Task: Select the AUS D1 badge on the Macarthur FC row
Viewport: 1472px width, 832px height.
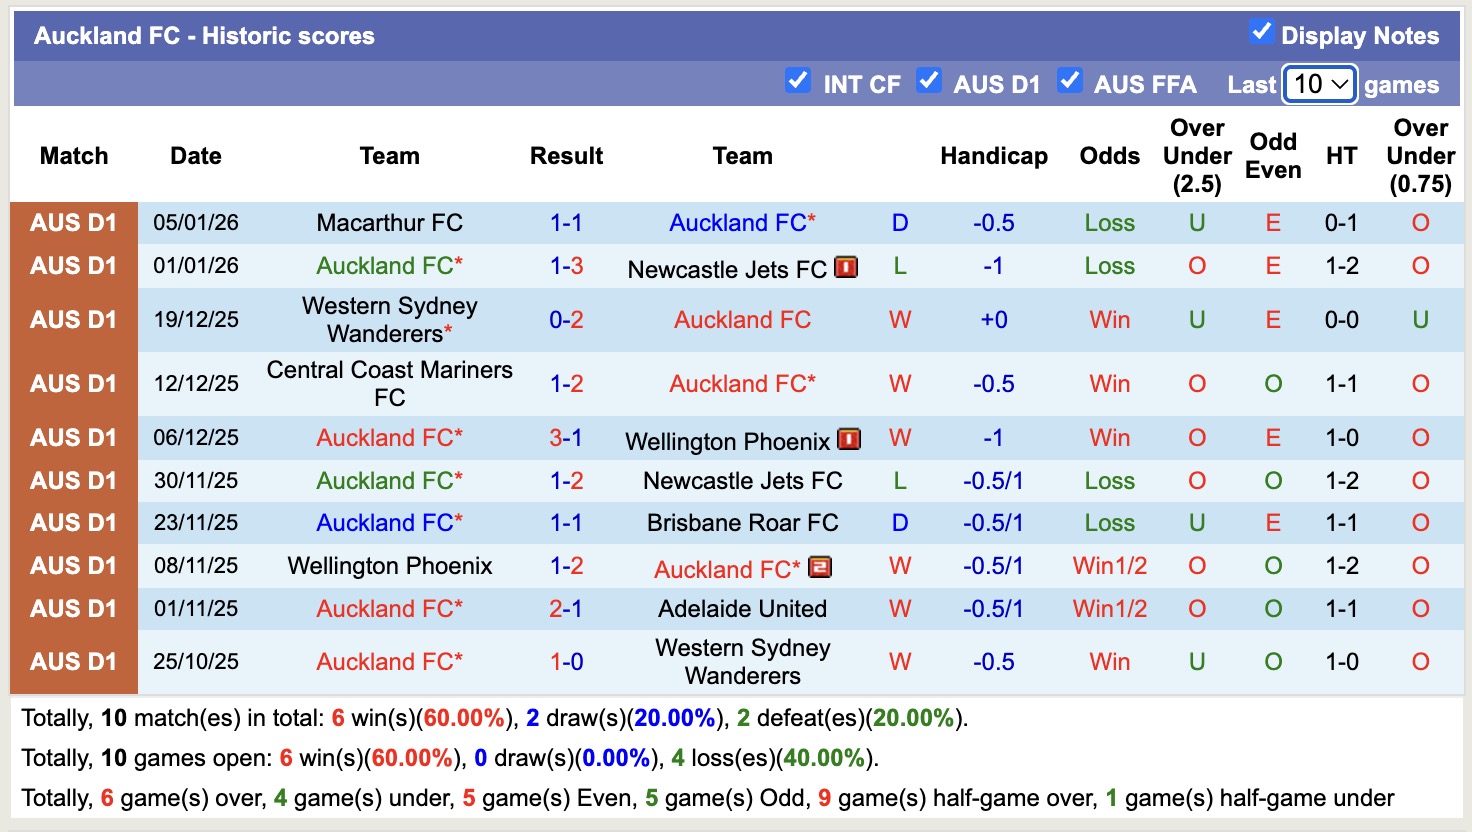Action: [73, 222]
